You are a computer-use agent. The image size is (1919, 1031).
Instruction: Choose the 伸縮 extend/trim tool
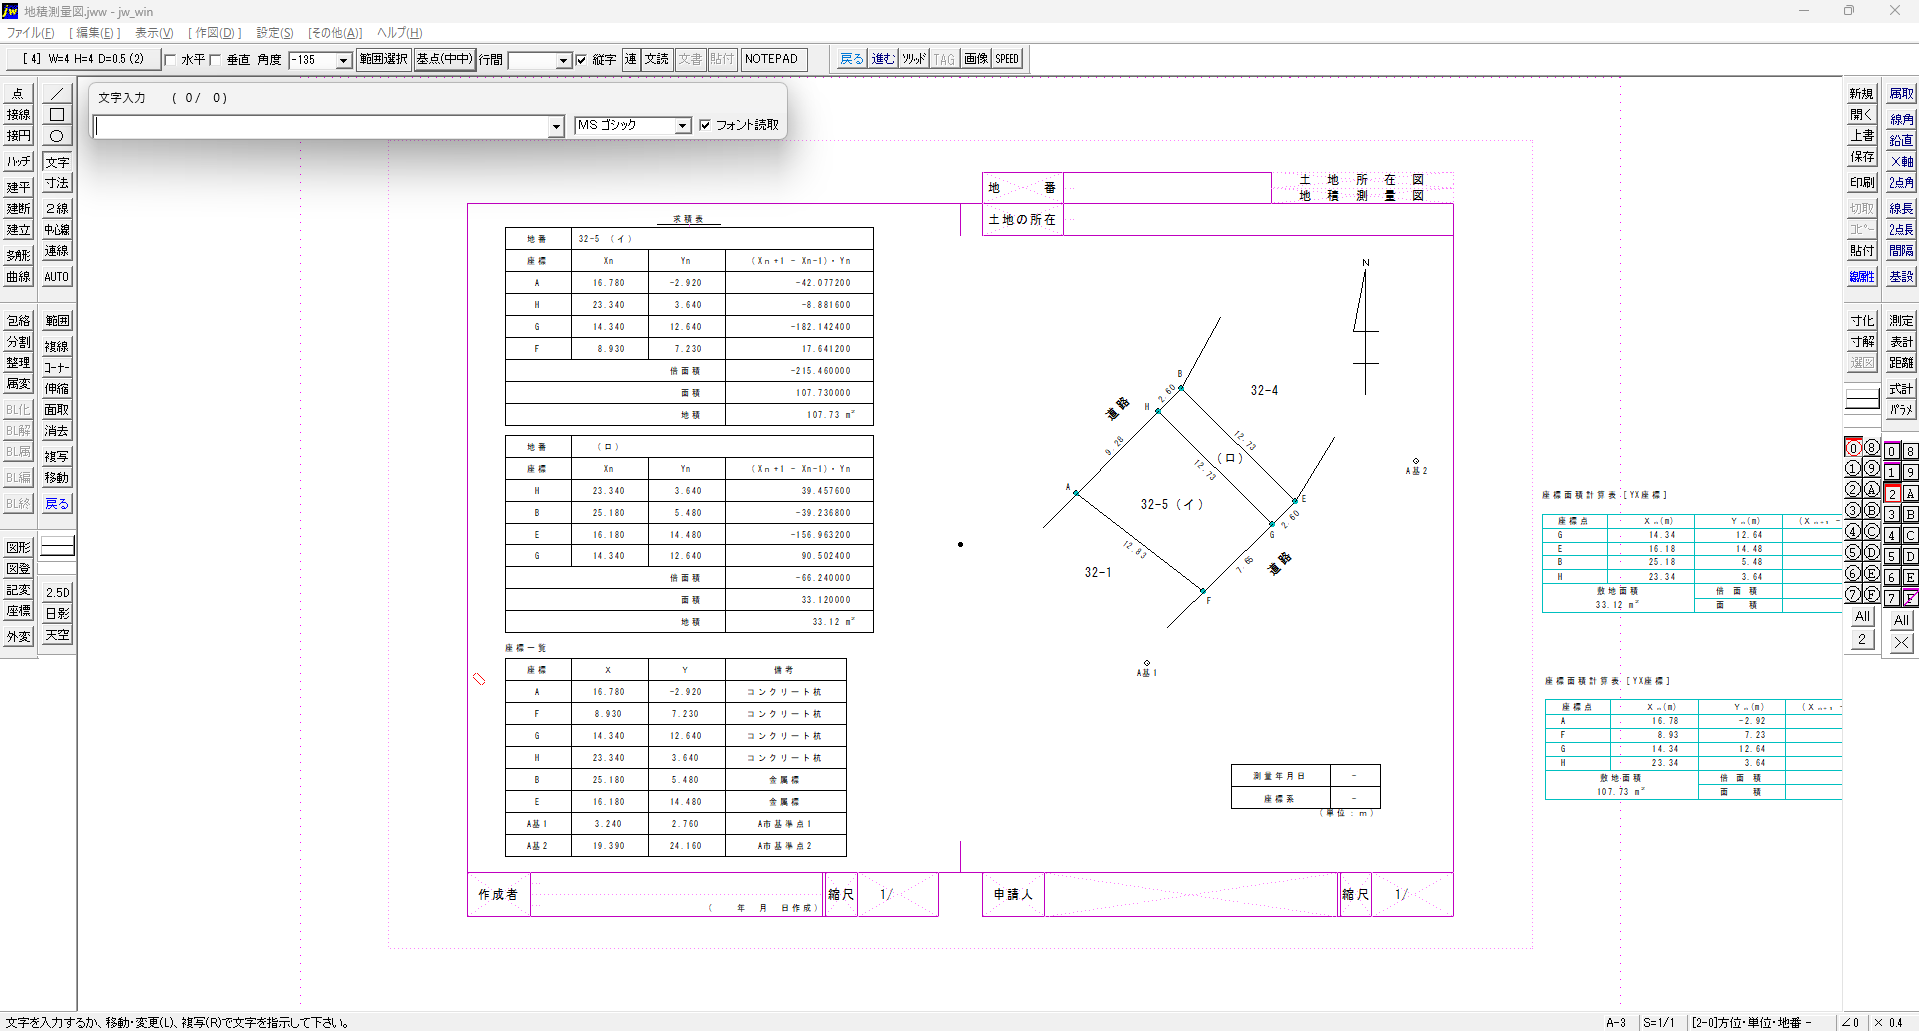click(57, 389)
